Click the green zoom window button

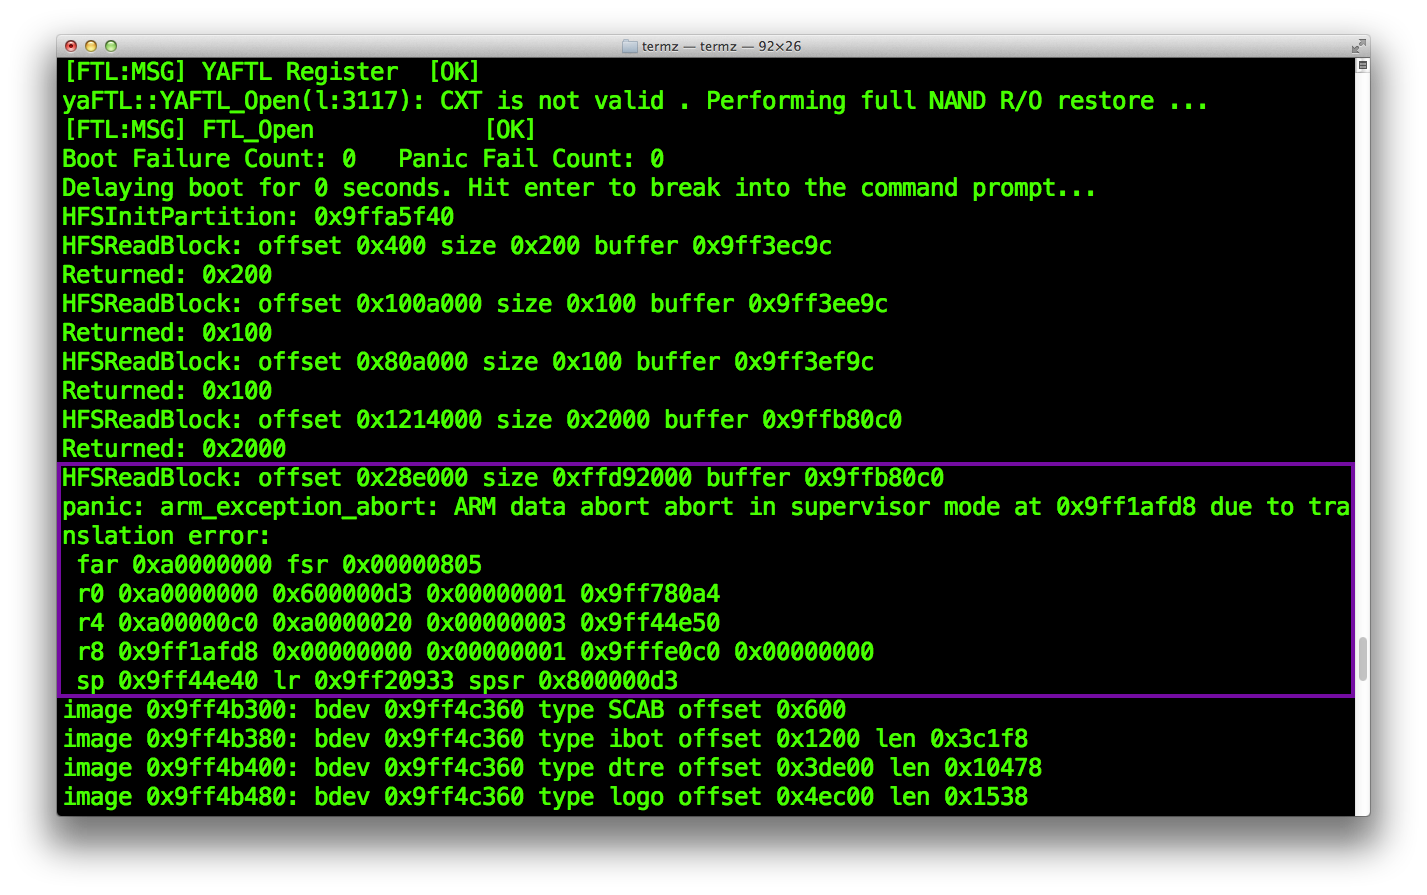pos(111,46)
